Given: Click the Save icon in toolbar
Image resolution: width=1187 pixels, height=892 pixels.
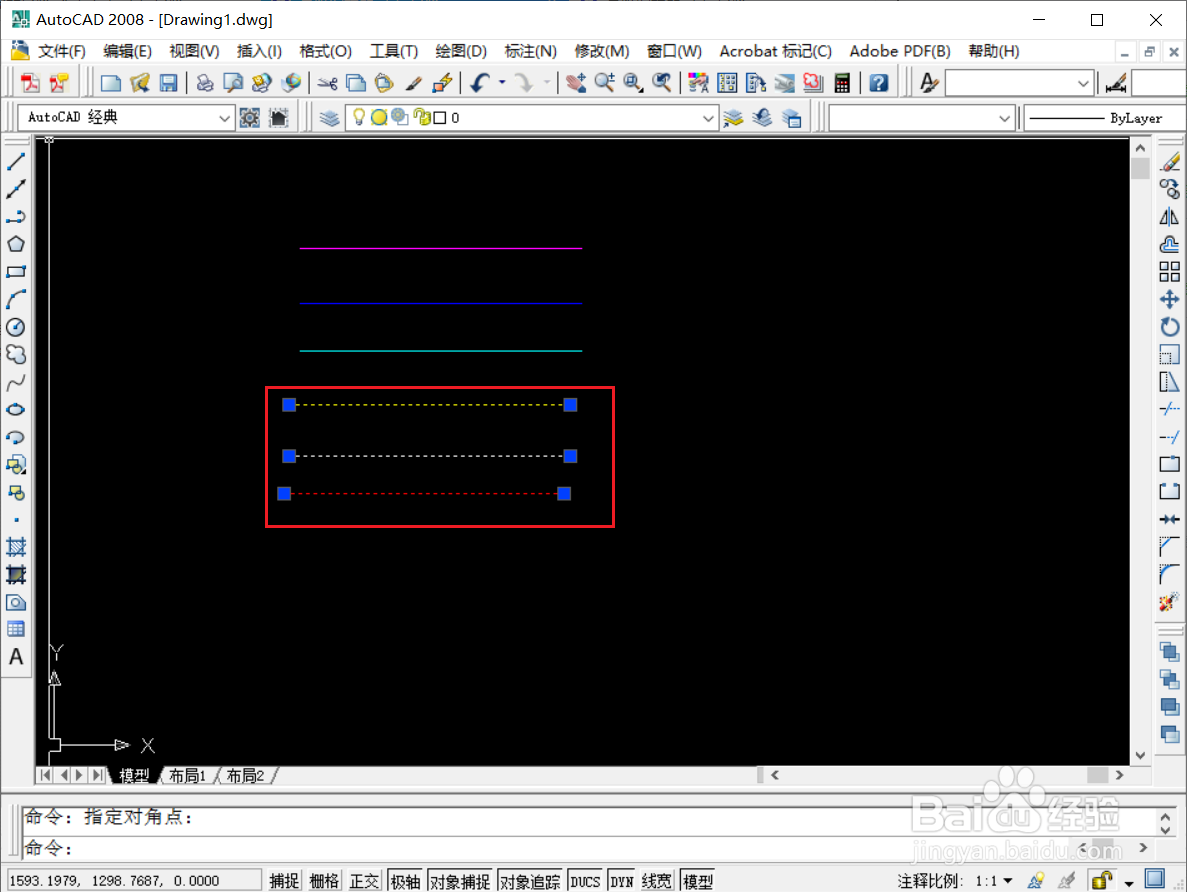Looking at the screenshot, I should (168, 83).
